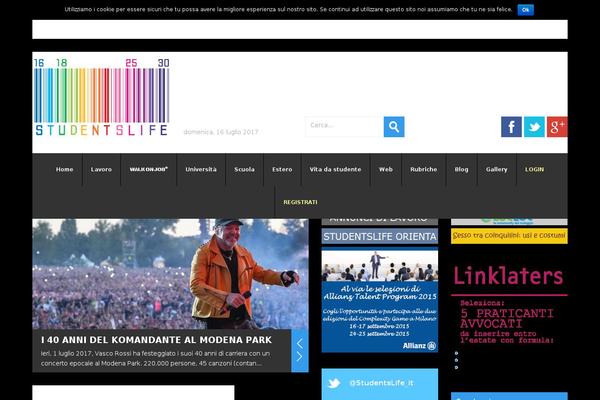Screen dimensions: 600x400
Task: Open the Web menu item
Action: pyautogui.click(x=386, y=169)
